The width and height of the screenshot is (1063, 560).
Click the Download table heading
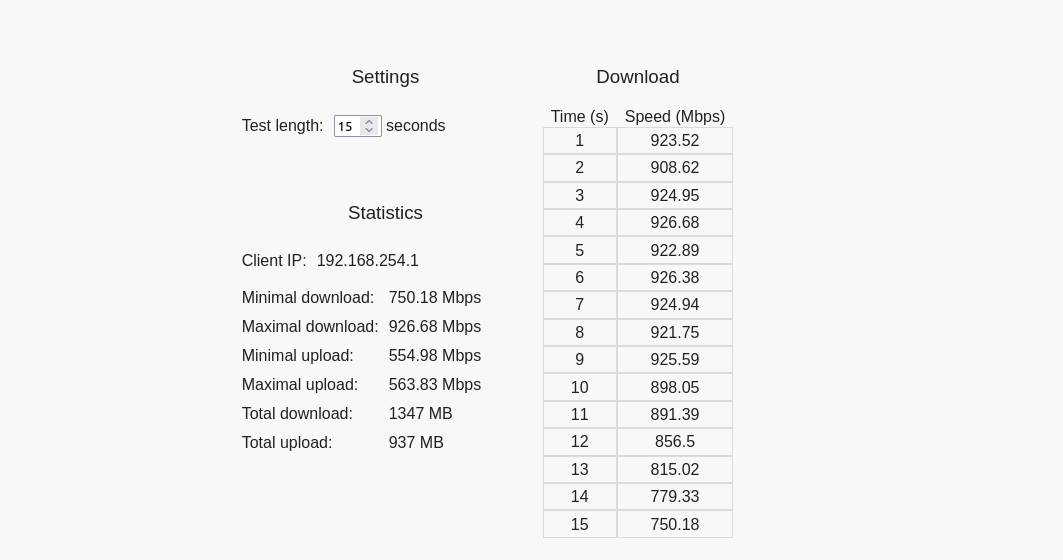(x=638, y=77)
